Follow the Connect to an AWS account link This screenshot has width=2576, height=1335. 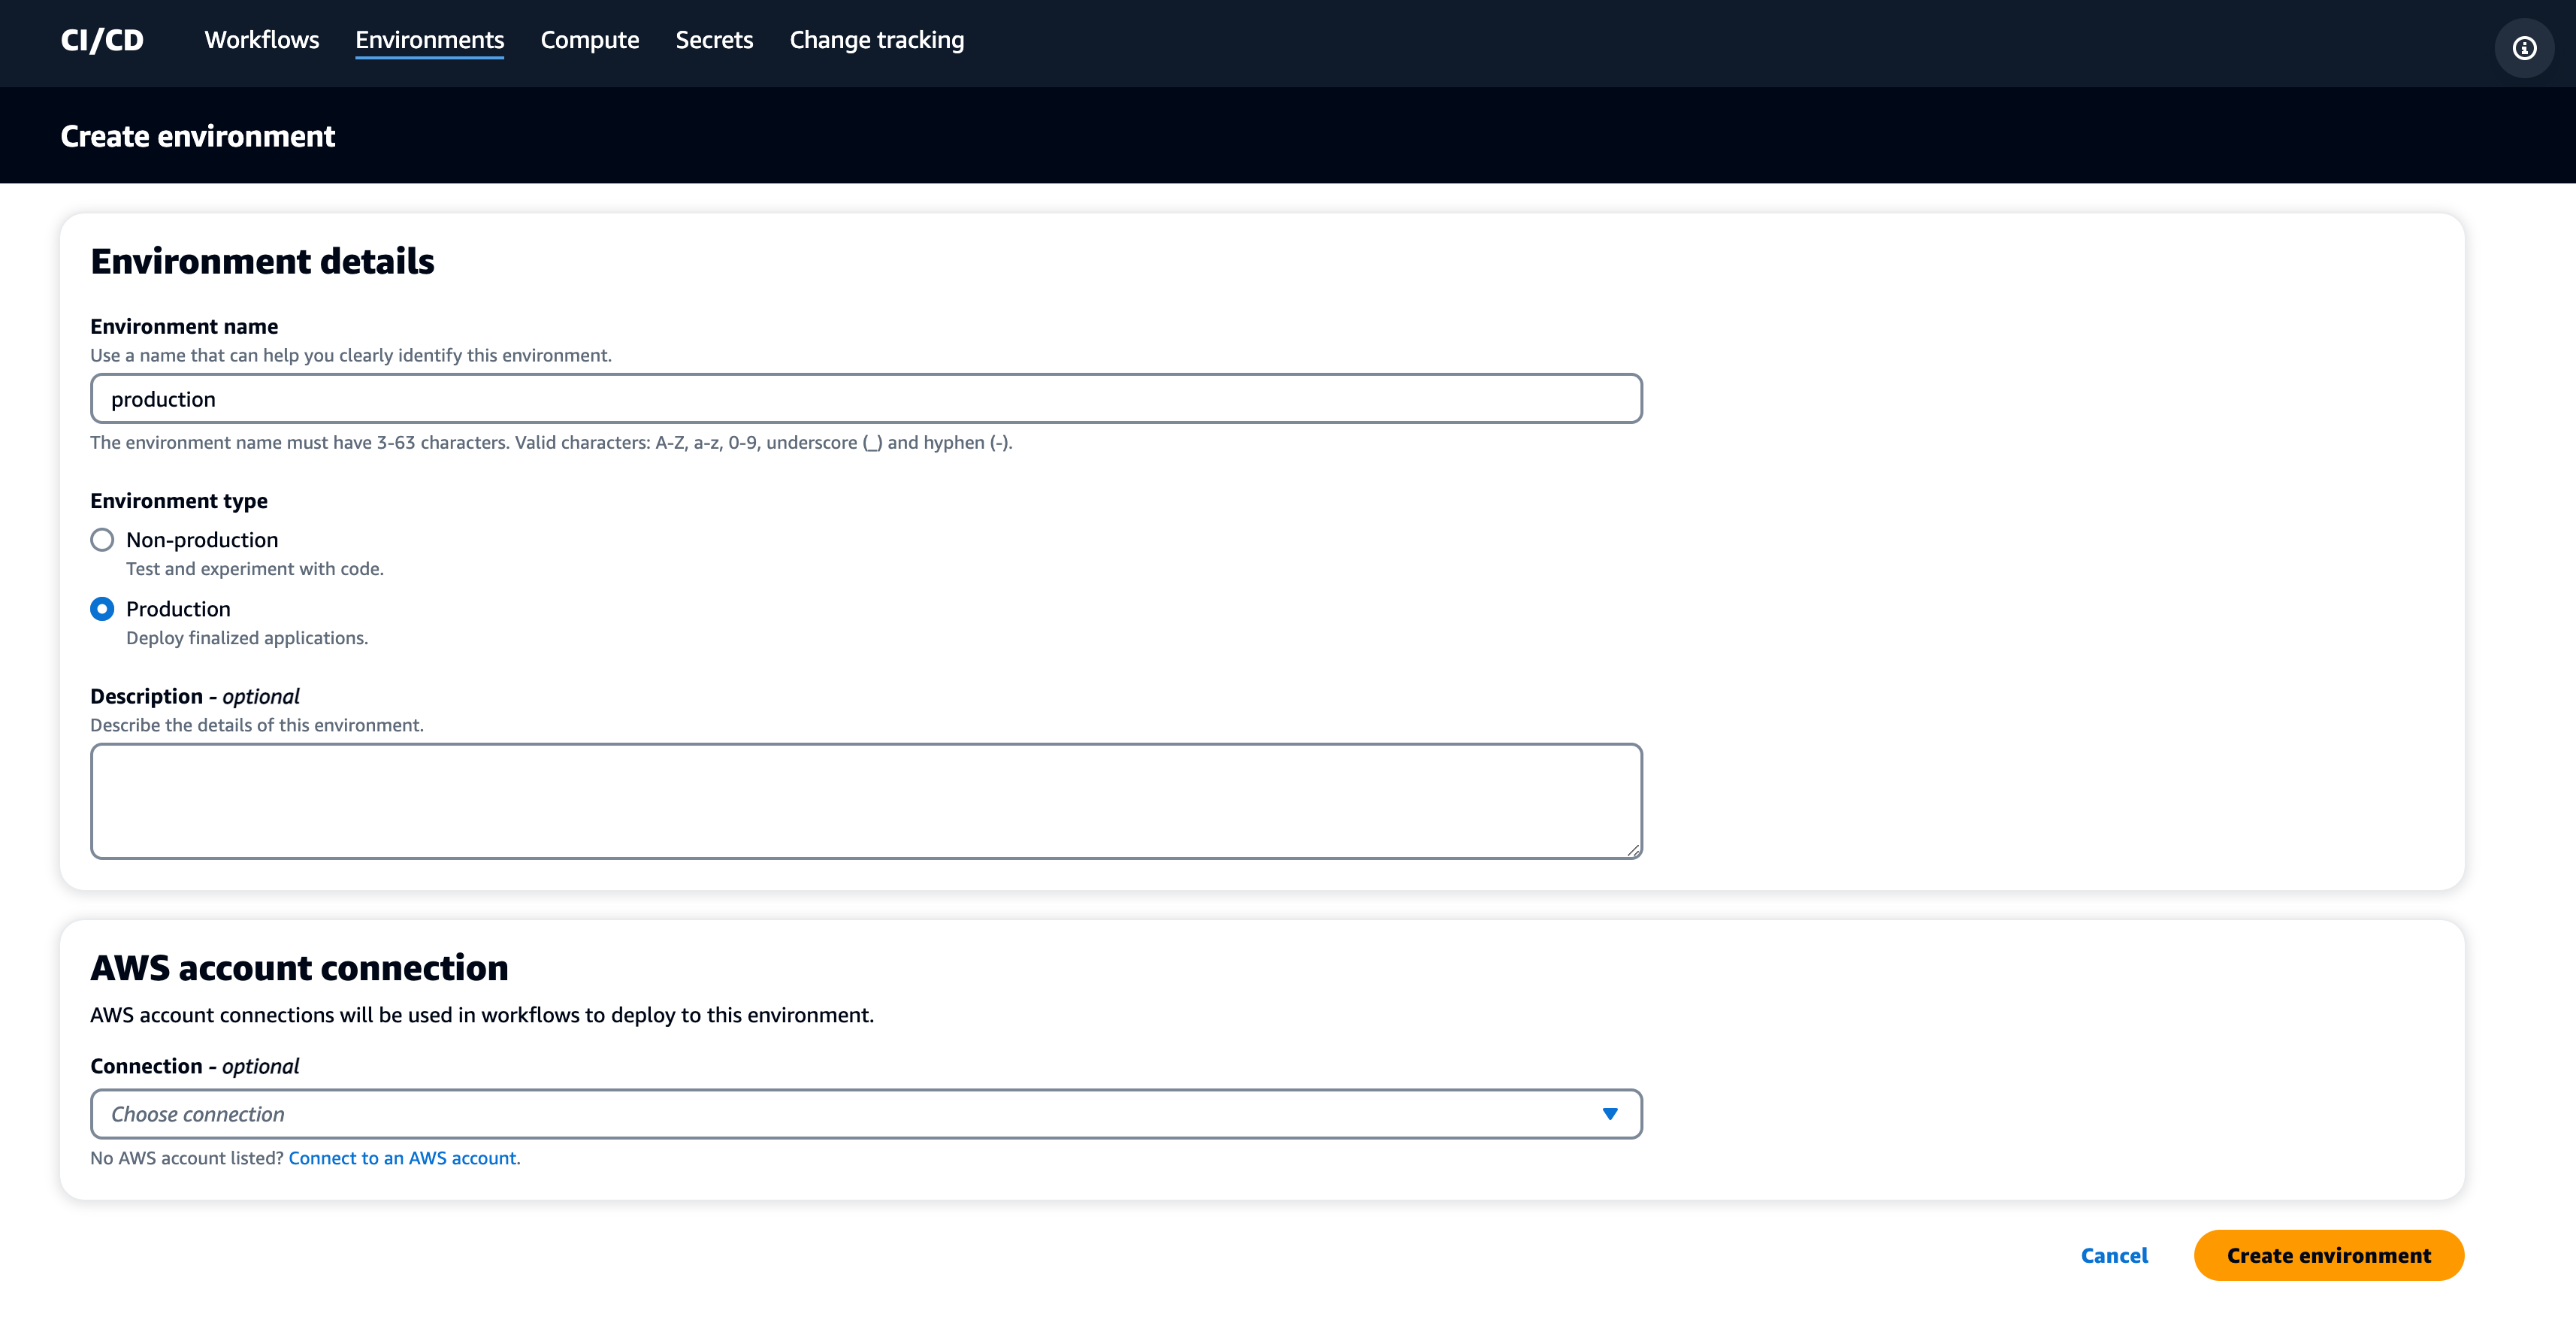pos(403,1158)
